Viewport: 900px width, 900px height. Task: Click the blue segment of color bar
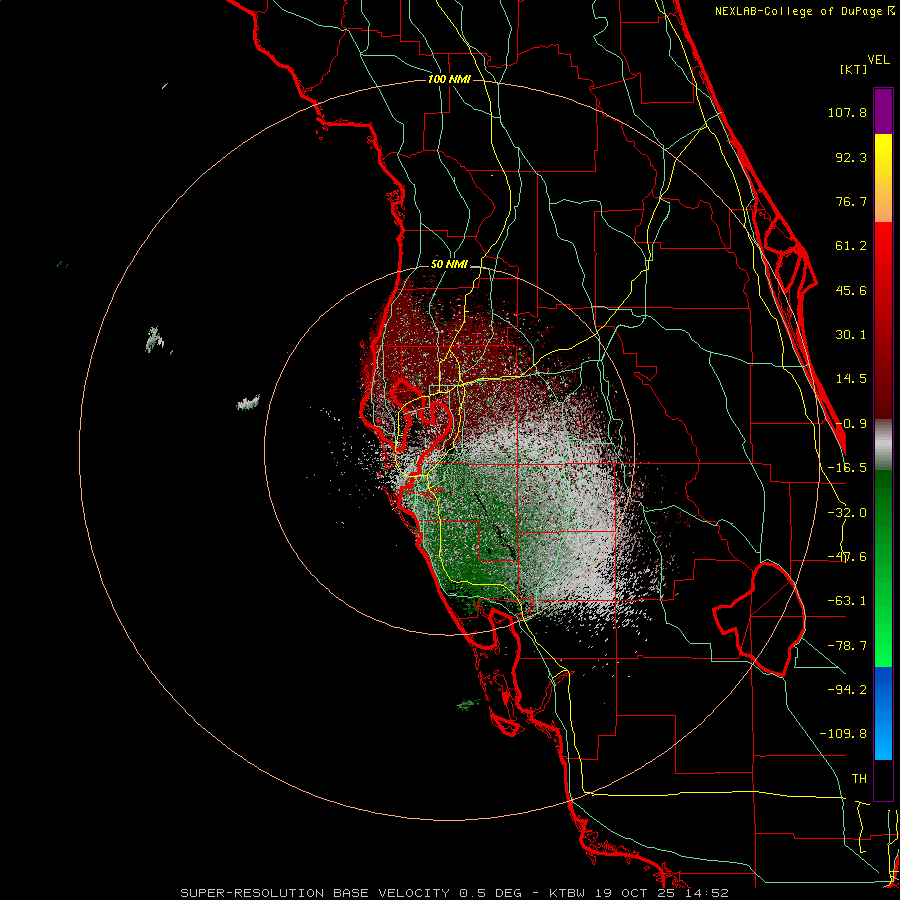pyautogui.click(x=883, y=713)
